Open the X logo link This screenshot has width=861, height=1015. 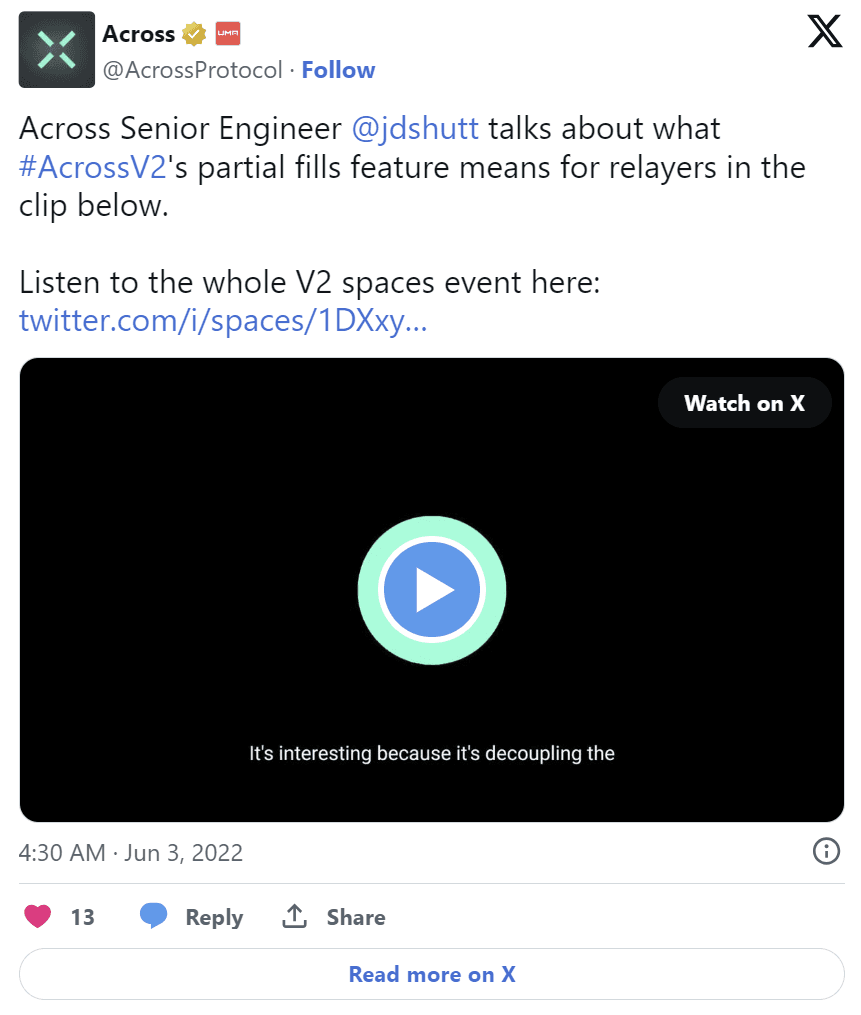[x=824, y=33]
